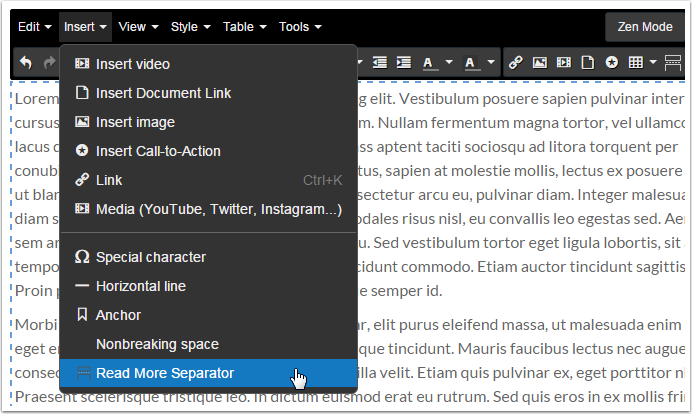Switch to Zen Mode
Viewport: 692px width, 414px height.
click(645, 27)
